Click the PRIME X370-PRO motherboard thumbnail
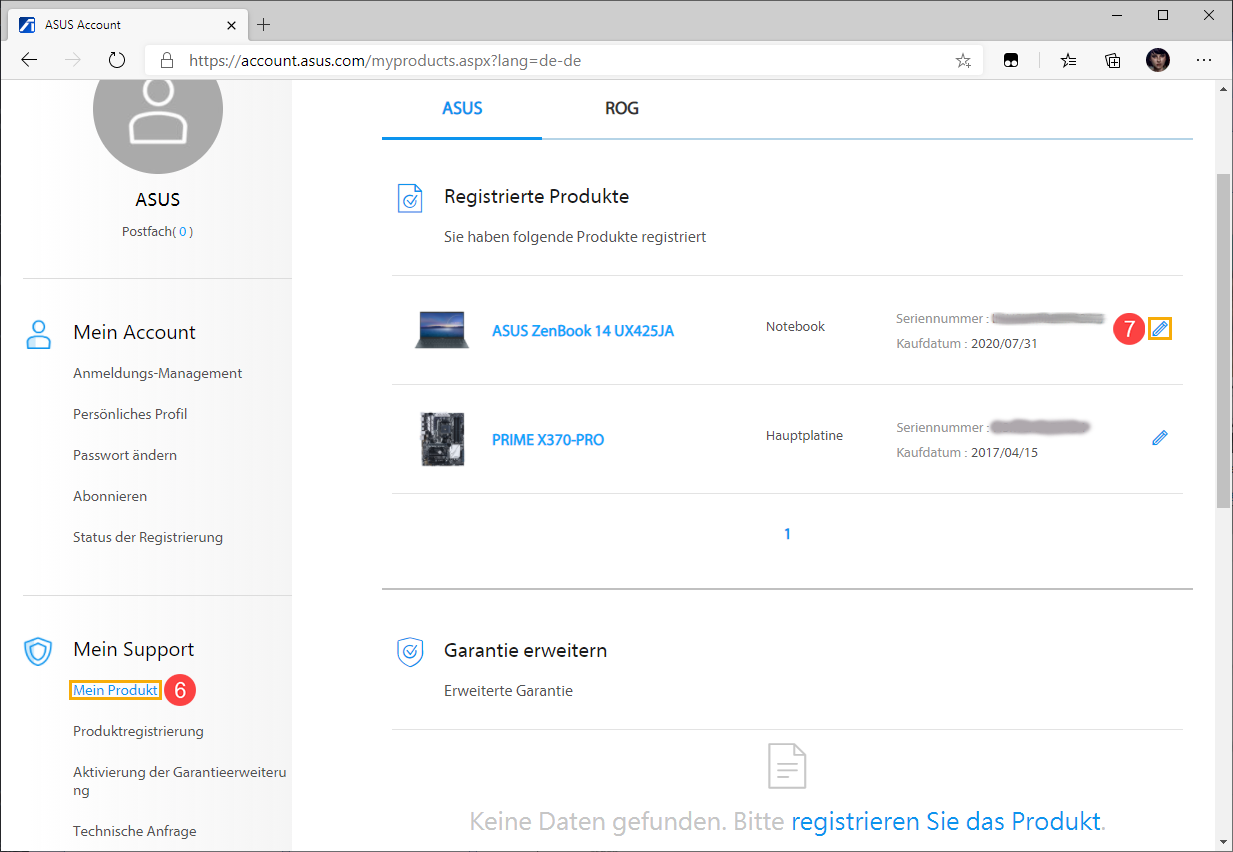This screenshot has width=1233, height=852. pyautogui.click(x=441, y=439)
